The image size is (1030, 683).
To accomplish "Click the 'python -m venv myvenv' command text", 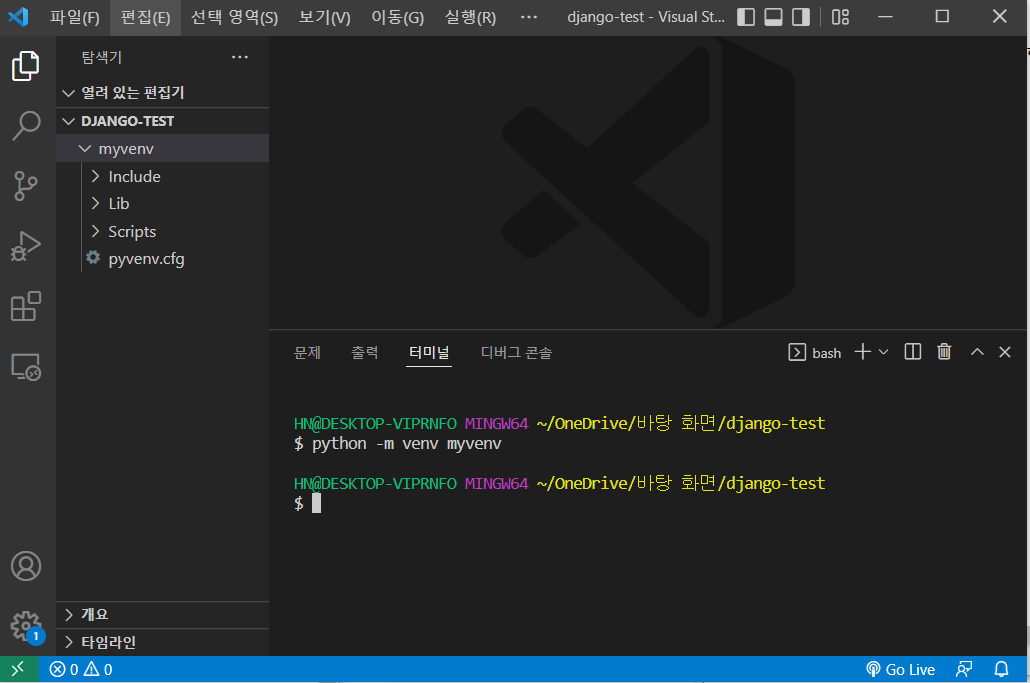I will (407, 444).
